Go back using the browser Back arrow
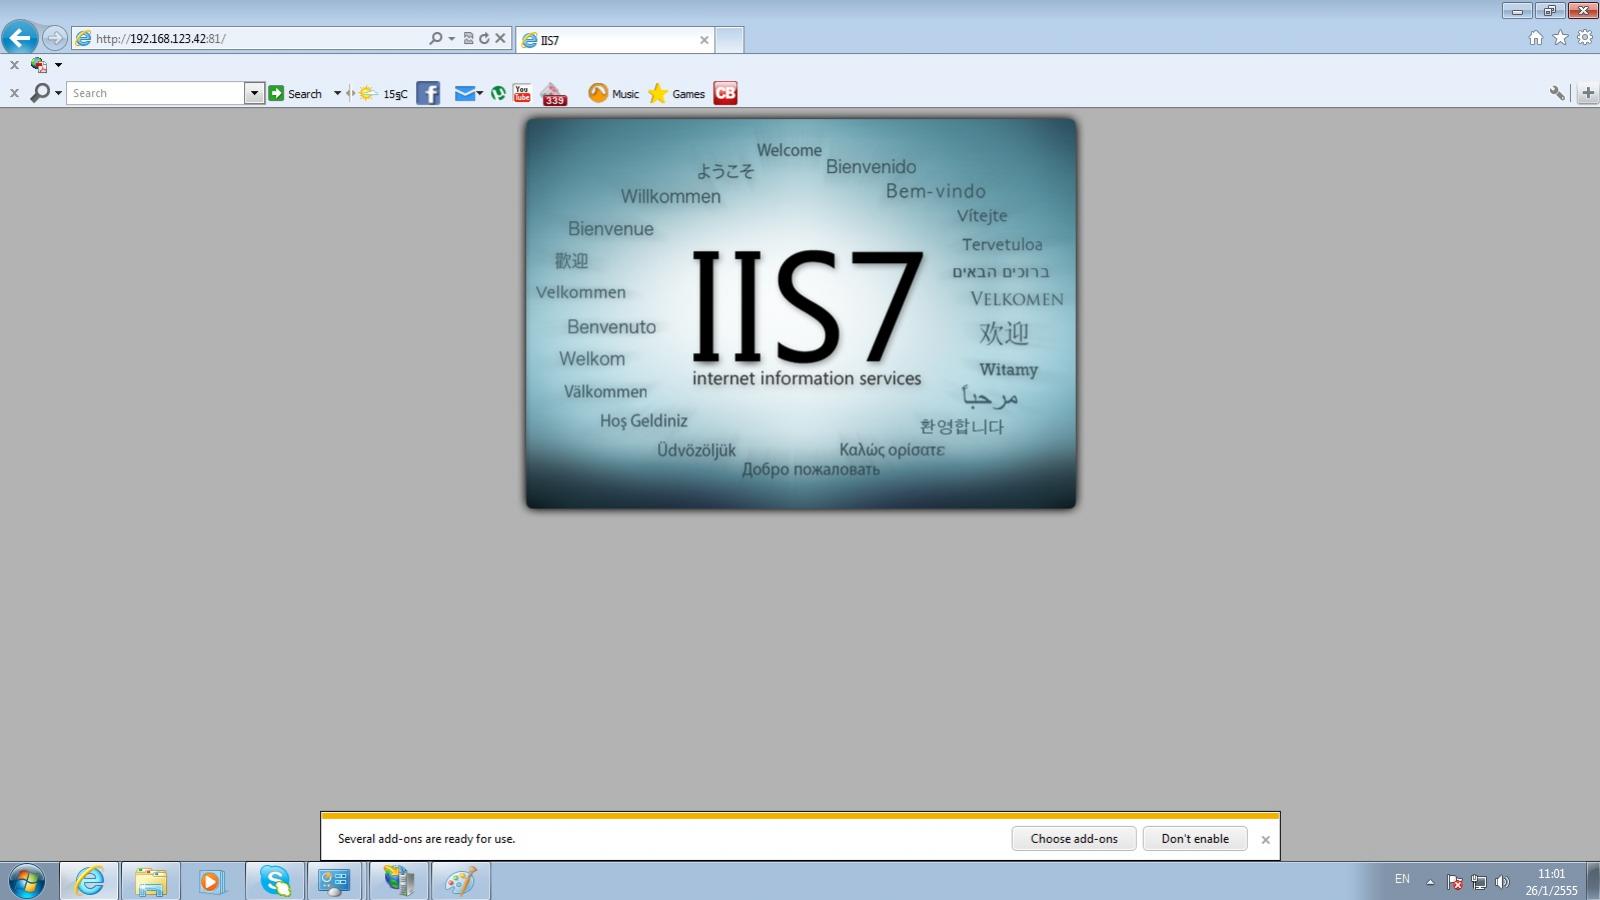Image resolution: width=1600 pixels, height=900 pixels. (20, 38)
